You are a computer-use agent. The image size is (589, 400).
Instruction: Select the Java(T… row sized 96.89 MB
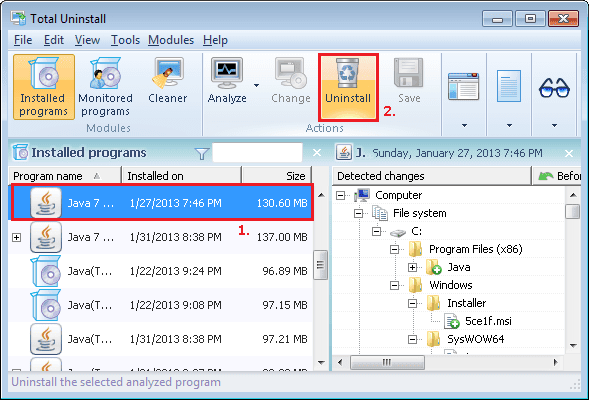click(x=161, y=271)
